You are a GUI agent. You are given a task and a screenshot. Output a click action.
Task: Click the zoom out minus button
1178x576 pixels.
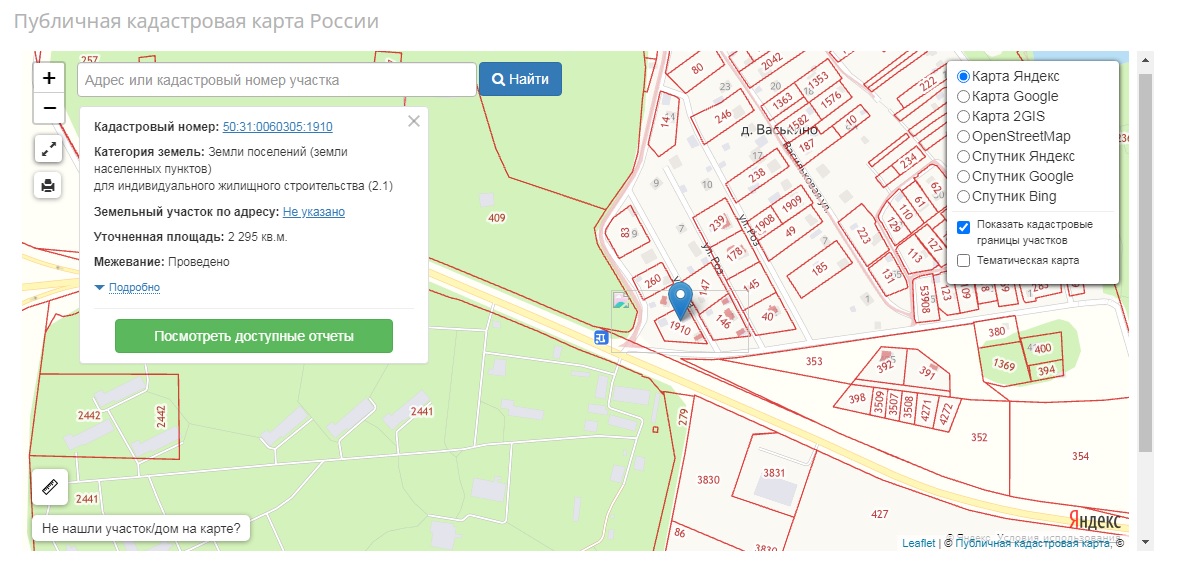tap(49, 108)
